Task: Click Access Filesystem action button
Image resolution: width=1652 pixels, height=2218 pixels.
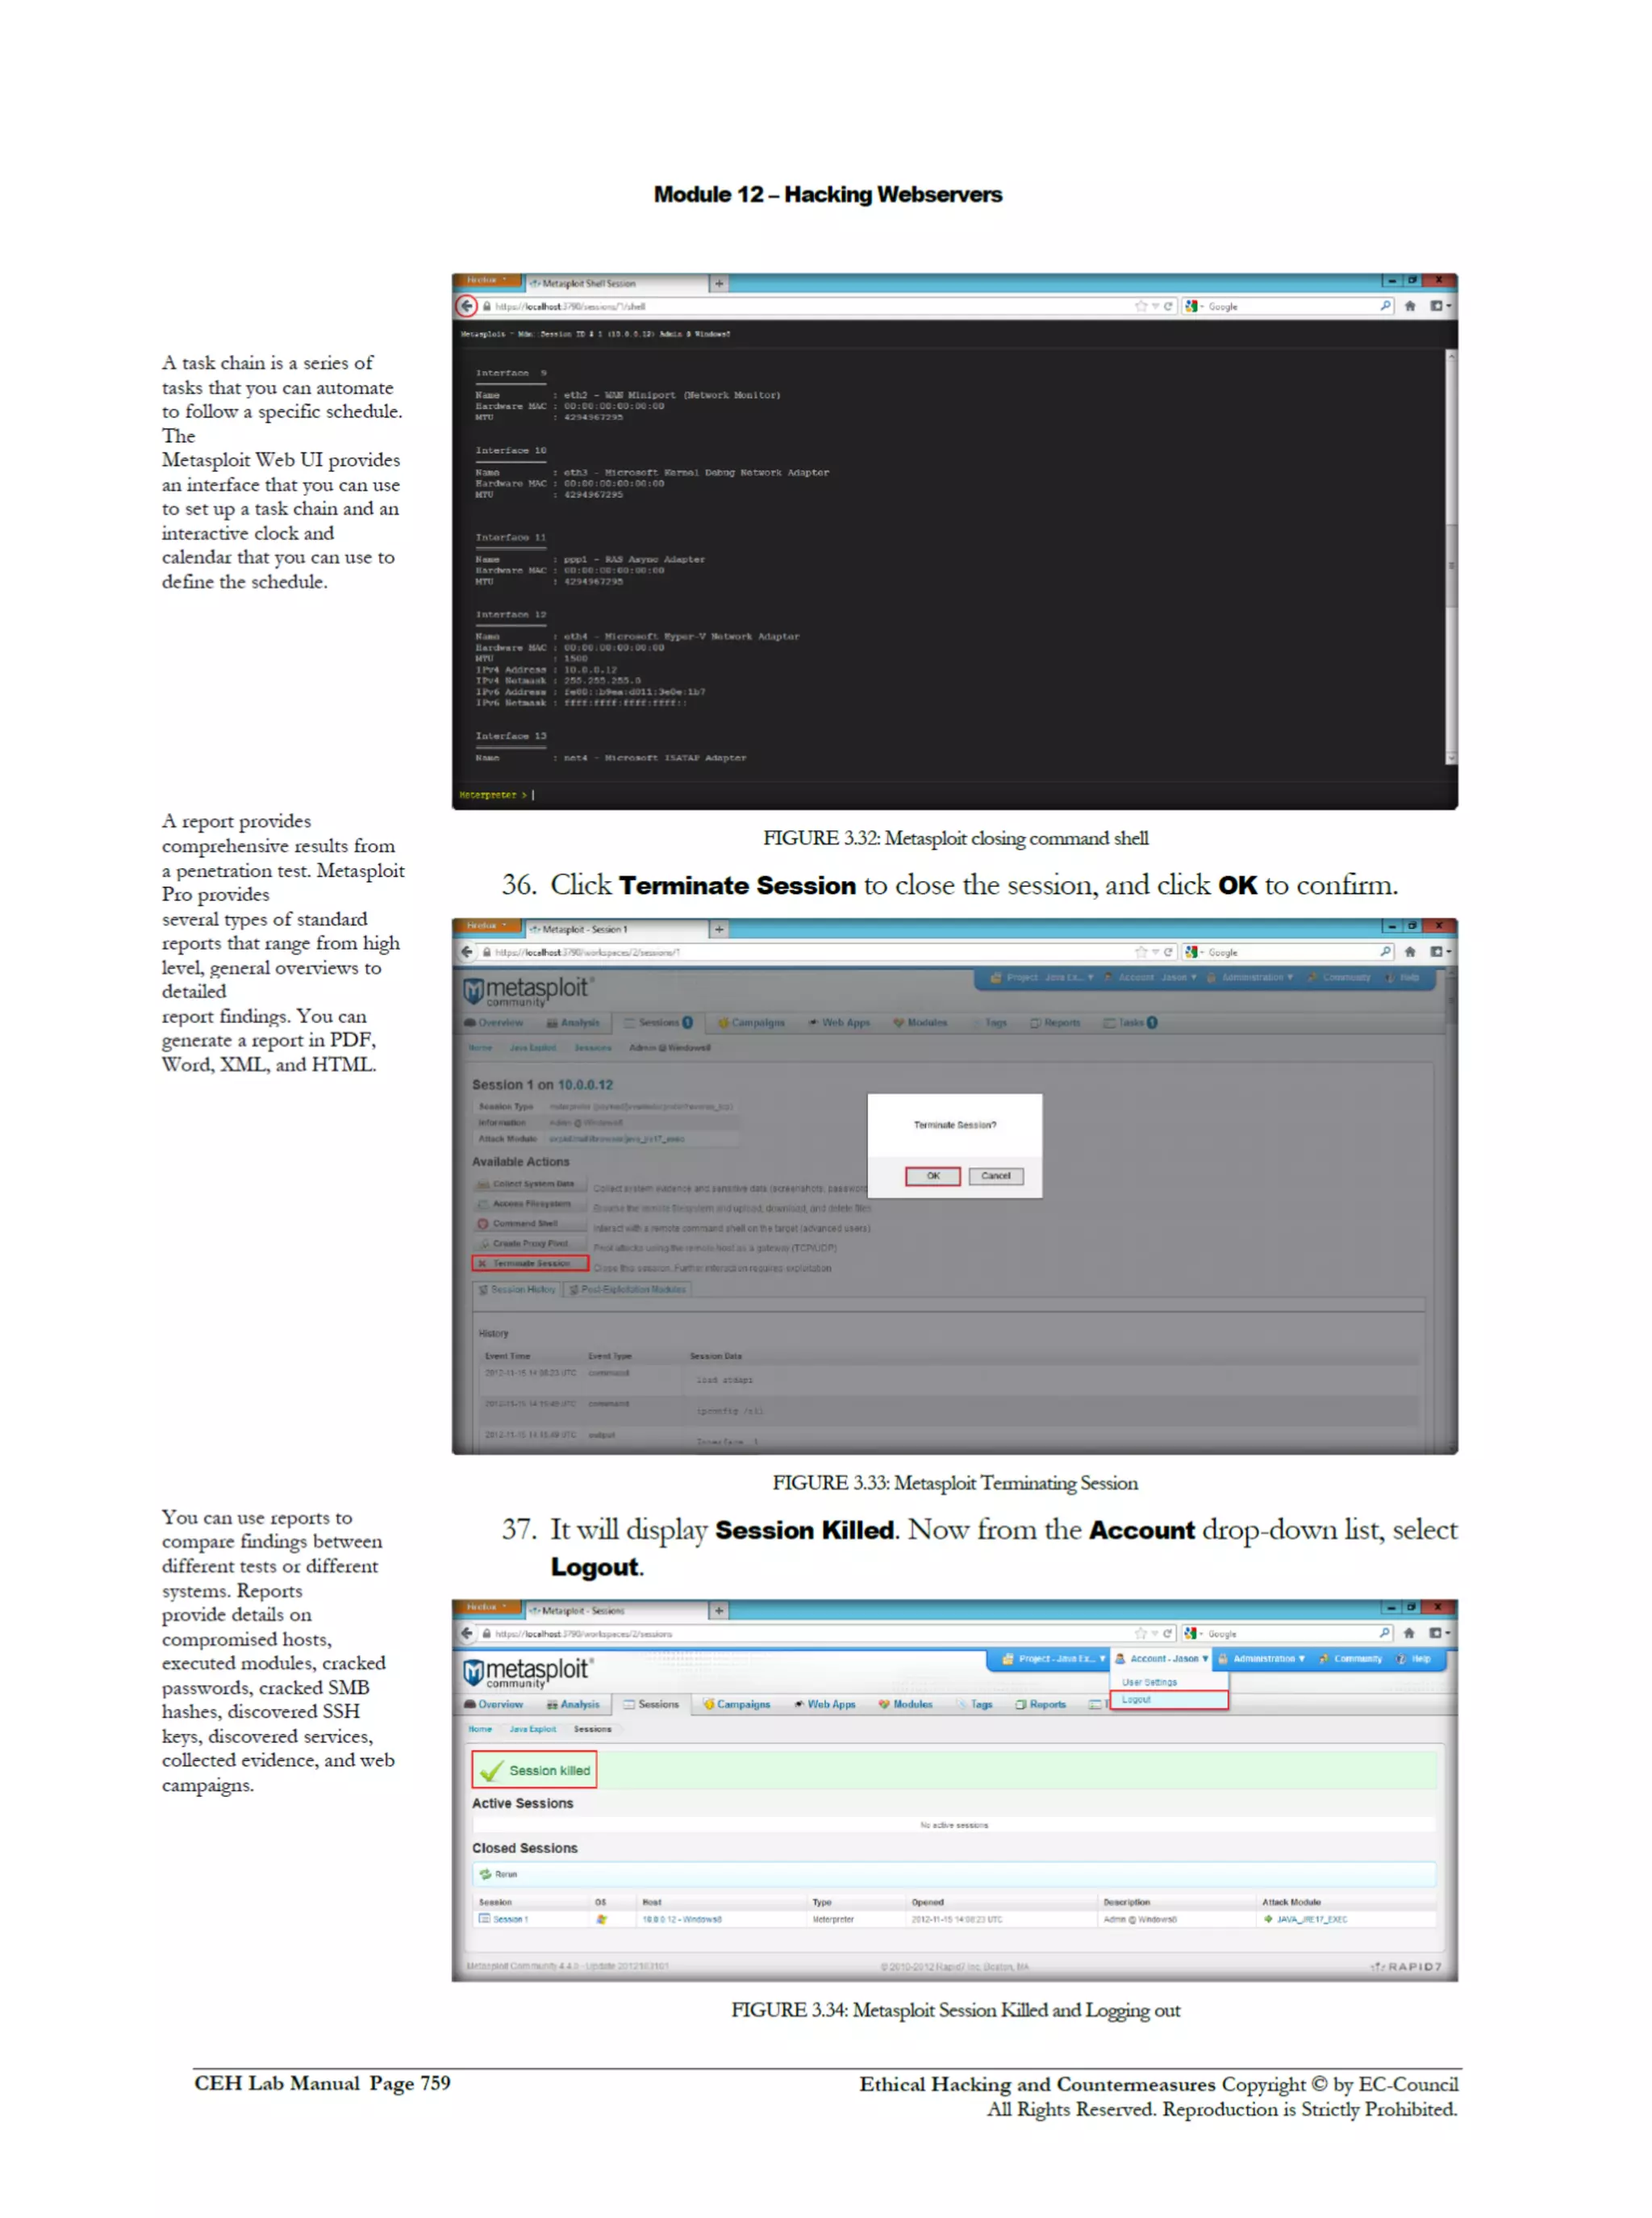Action: (530, 1204)
